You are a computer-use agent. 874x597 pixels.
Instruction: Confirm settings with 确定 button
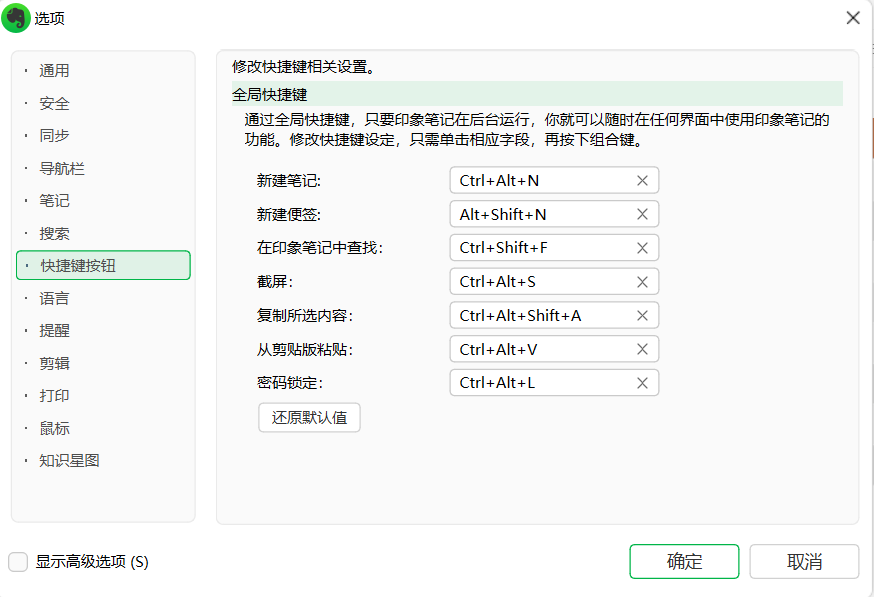(x=684, y=562)
